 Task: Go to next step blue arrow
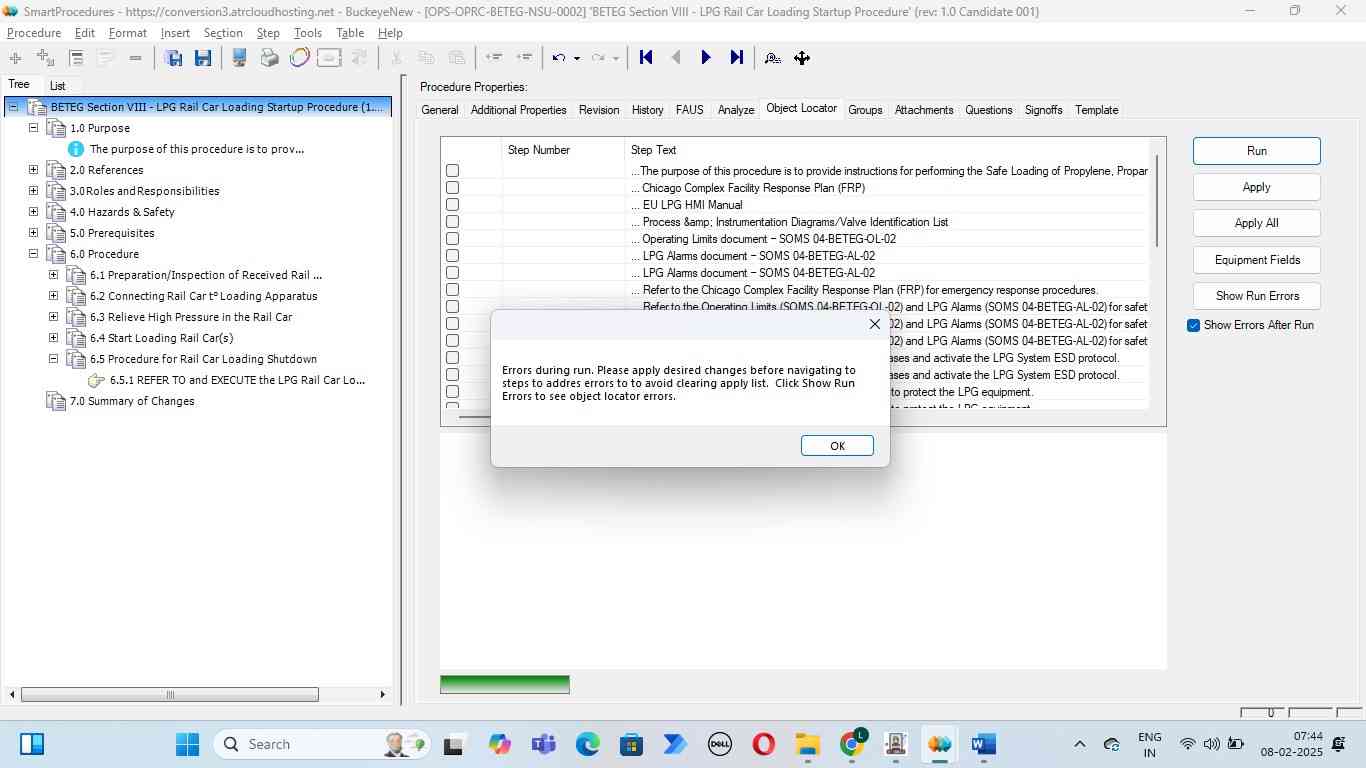coord(706,58)
